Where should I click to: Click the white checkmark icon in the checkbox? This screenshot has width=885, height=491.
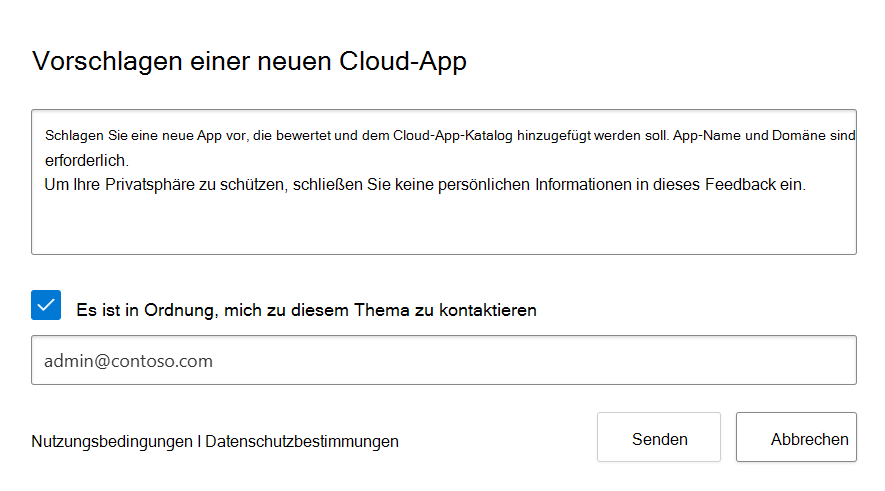46,305
